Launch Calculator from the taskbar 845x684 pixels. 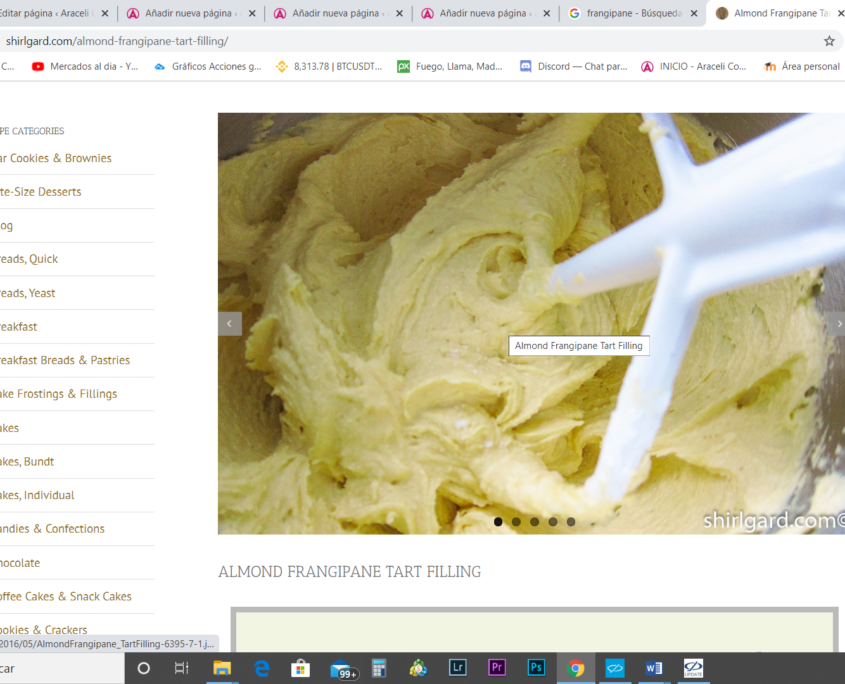379,668
